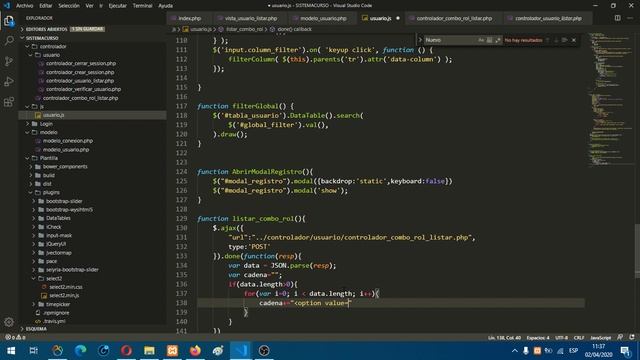Click the find input containing 'Nuevo'
Viewport: 640px width, 360px height.
tap(451, 40)
